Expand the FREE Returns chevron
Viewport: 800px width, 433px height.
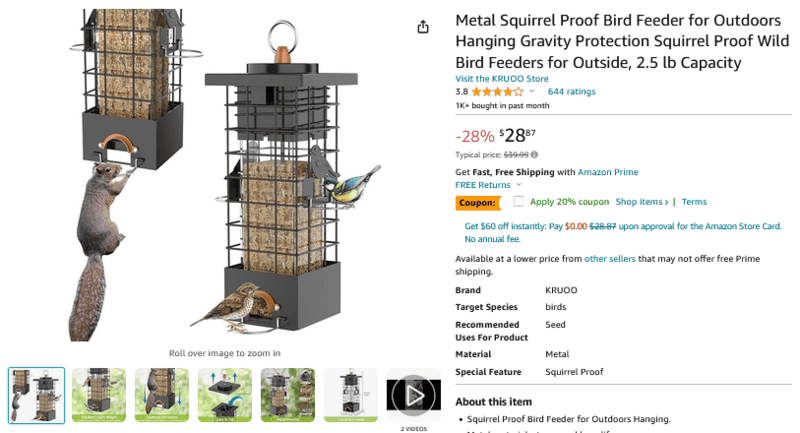pos(519,185)
